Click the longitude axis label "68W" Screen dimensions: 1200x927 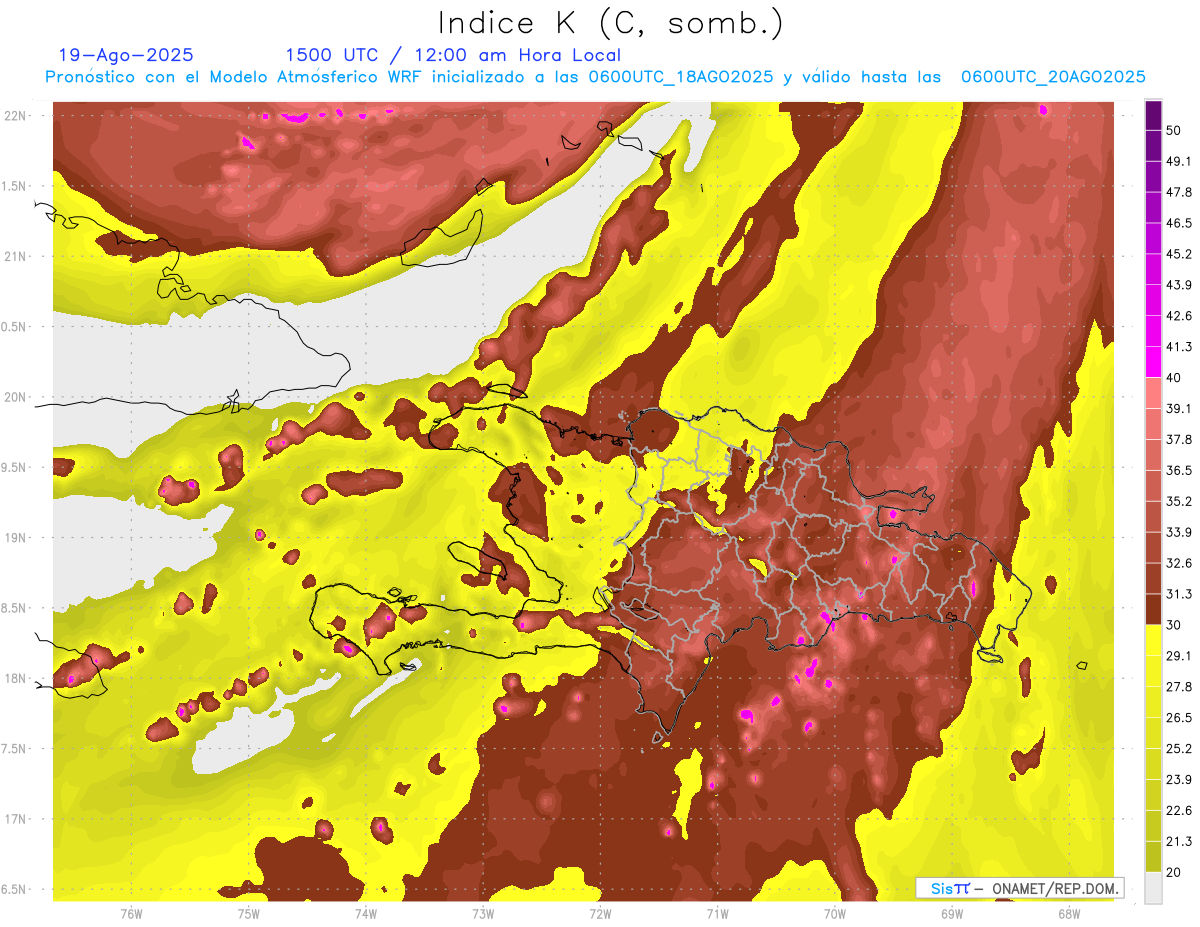tap(1069, 913)
